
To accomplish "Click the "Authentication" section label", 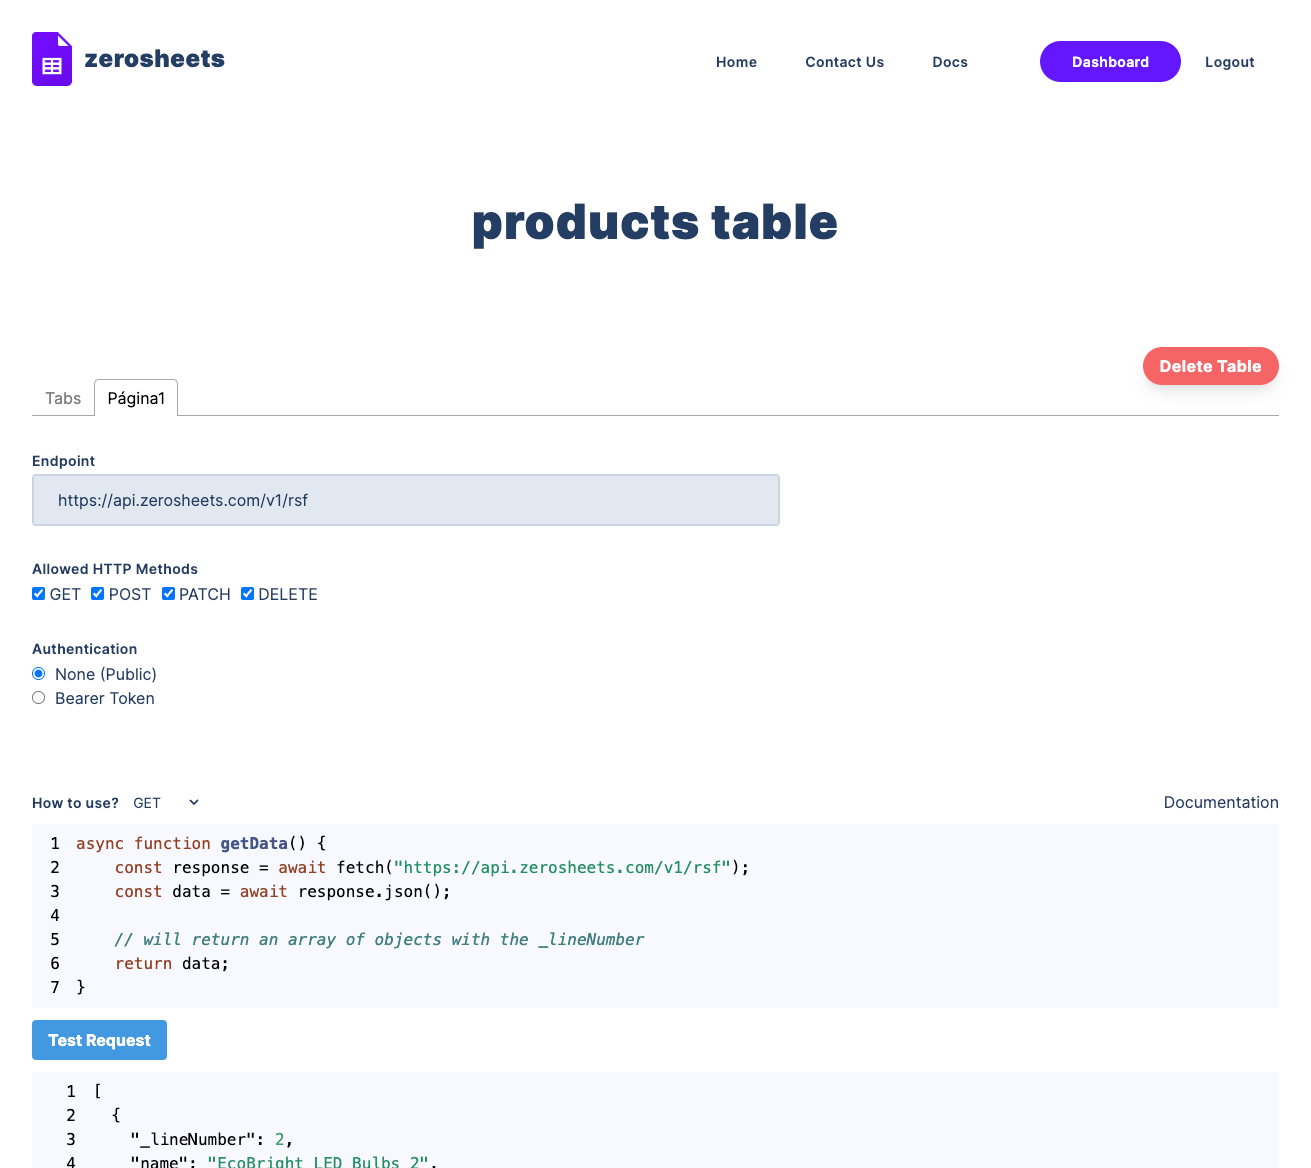I will pyautogui.click(x=85, y=649).
